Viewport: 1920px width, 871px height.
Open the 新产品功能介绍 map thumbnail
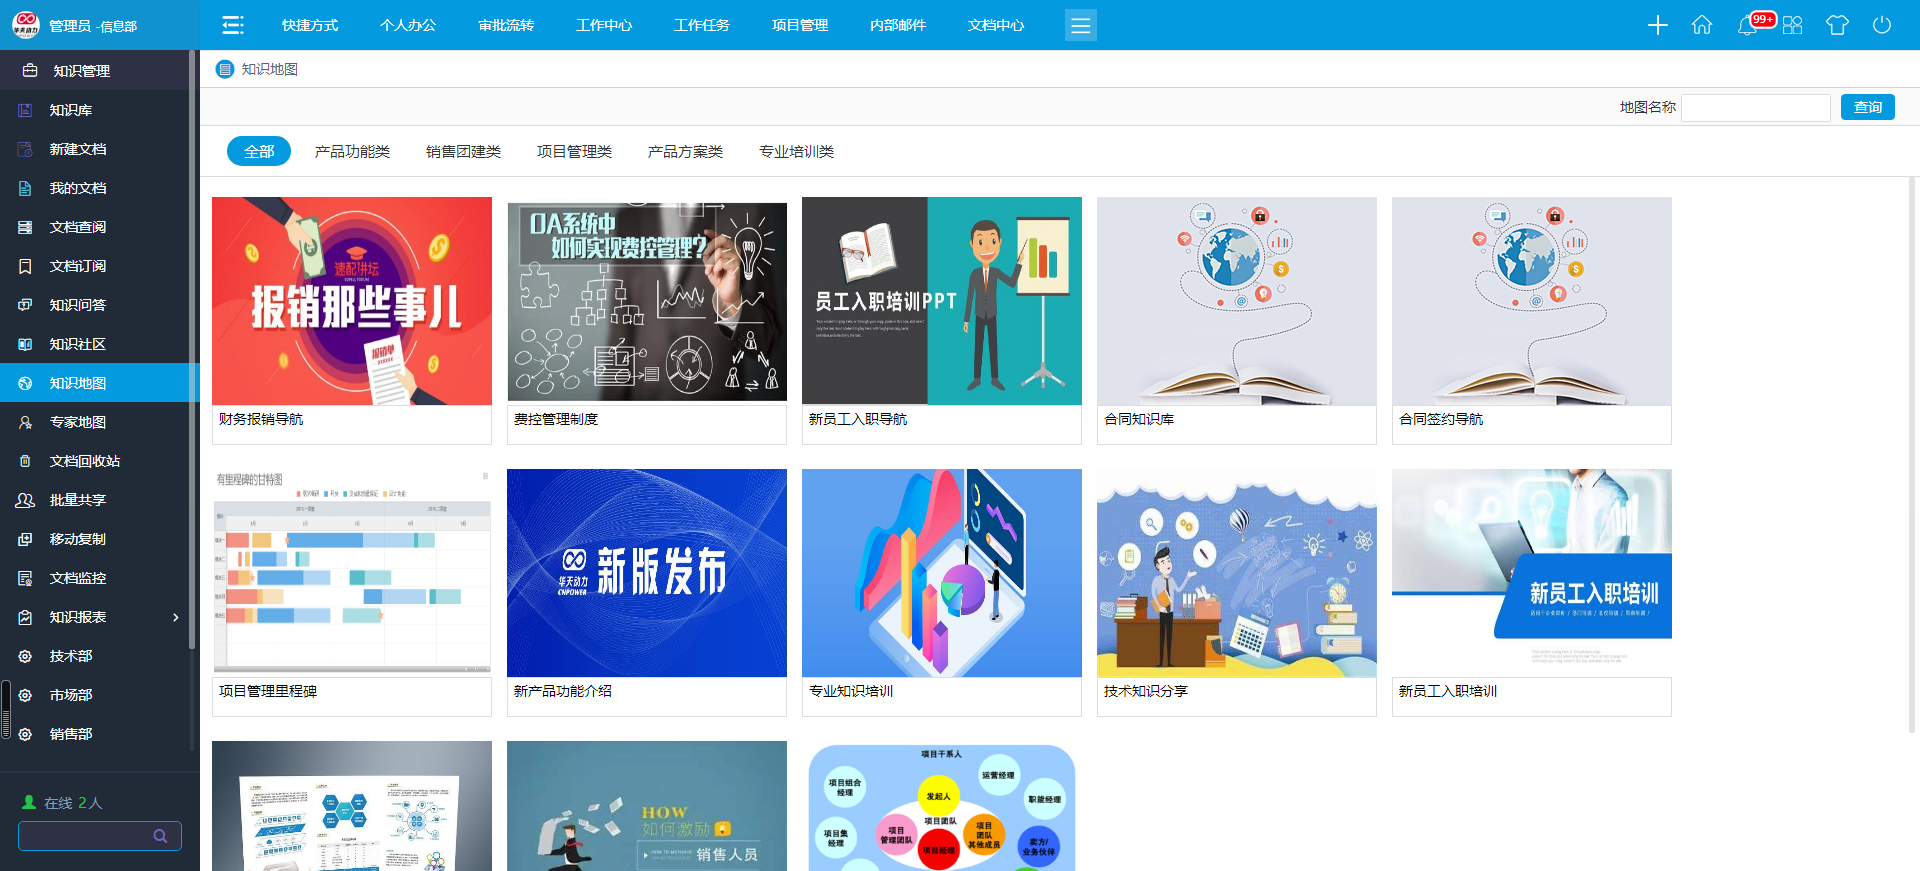tap(647, 573)
